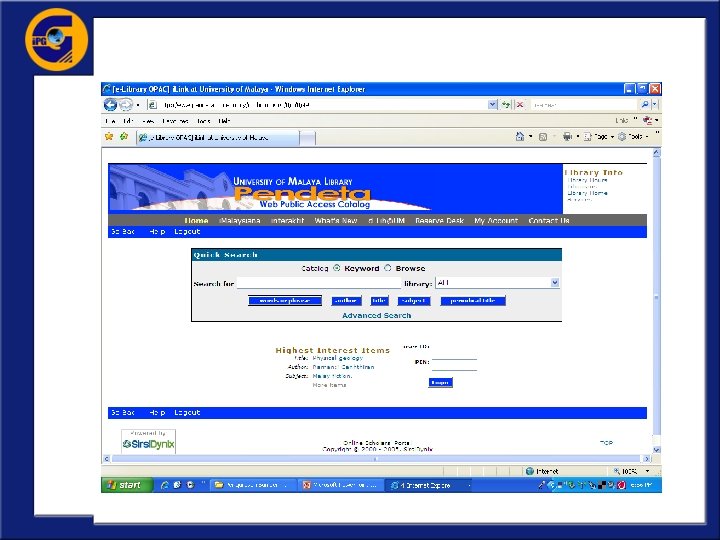This screenshot has height=540, width=720.
Task: Open the Edit menu
Action: (x=128, y=121)
